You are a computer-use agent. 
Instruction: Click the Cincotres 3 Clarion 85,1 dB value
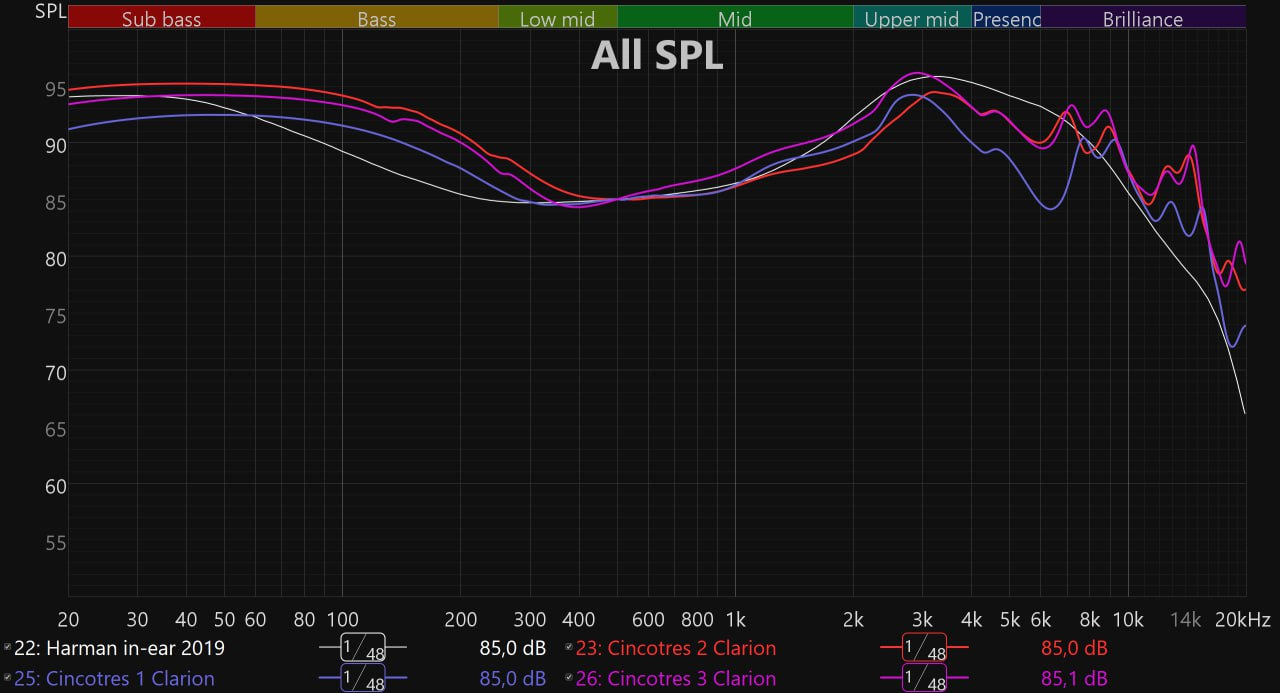pos(1074,679)
